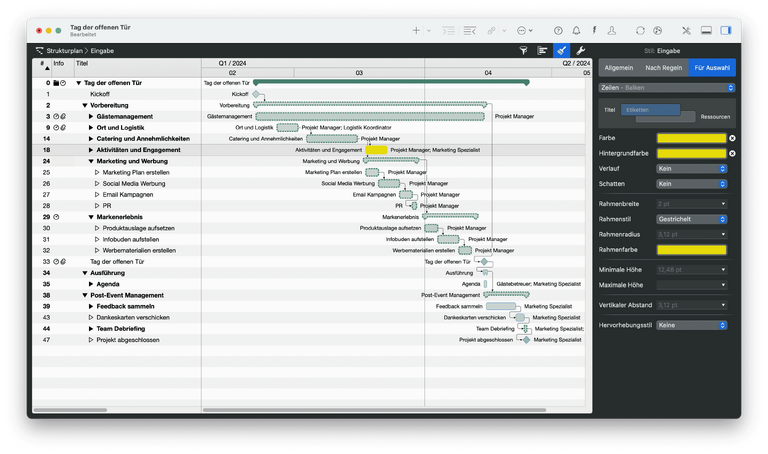Click the sync refresh arrows icon
The height and width of the screenshot is (454, 768).
[x=640, y=31]
